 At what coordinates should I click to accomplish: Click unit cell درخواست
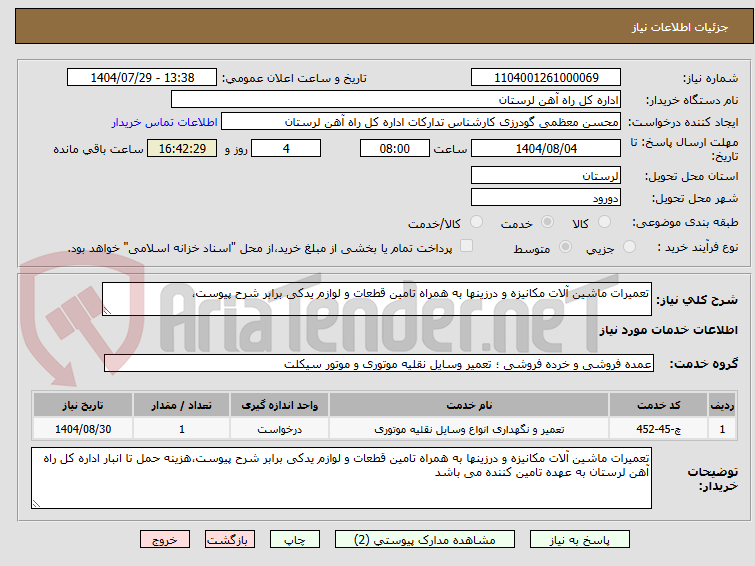point(279,429)
